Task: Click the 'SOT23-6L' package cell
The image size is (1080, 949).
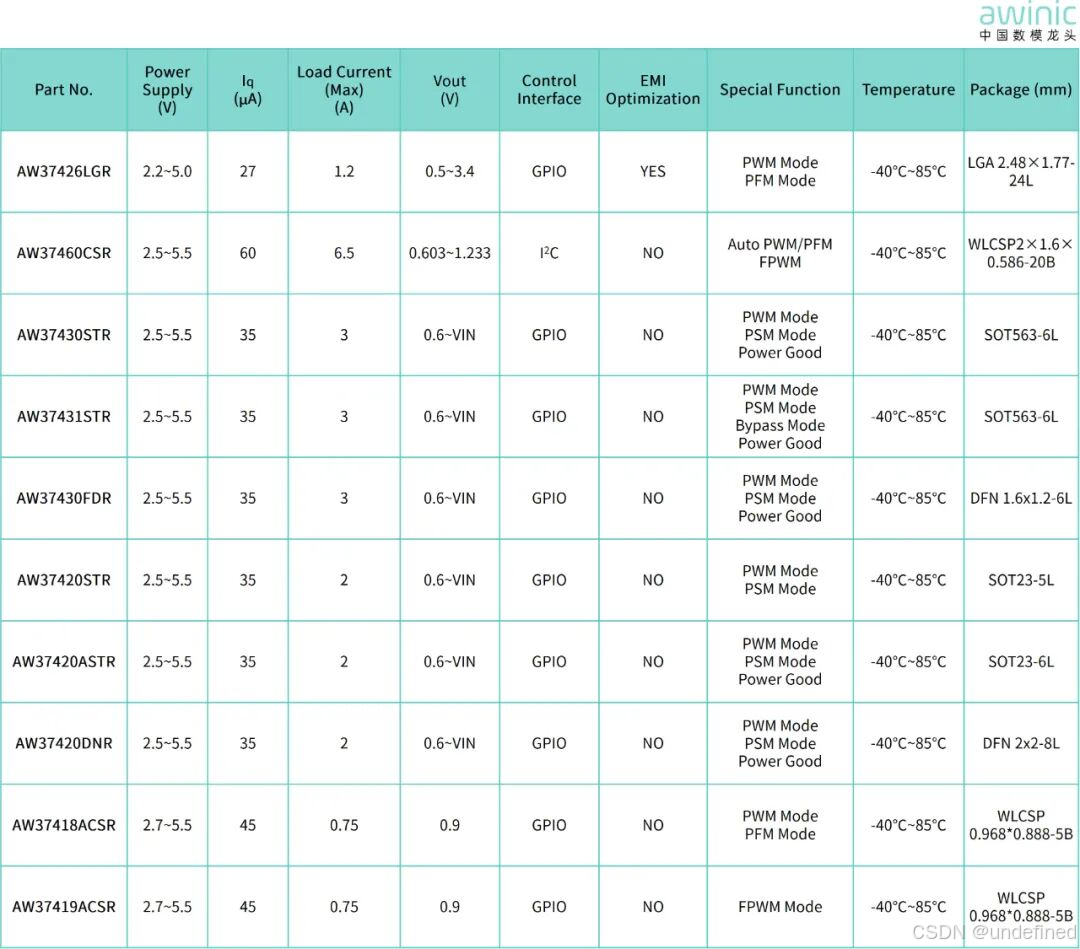Action: 1021,662
